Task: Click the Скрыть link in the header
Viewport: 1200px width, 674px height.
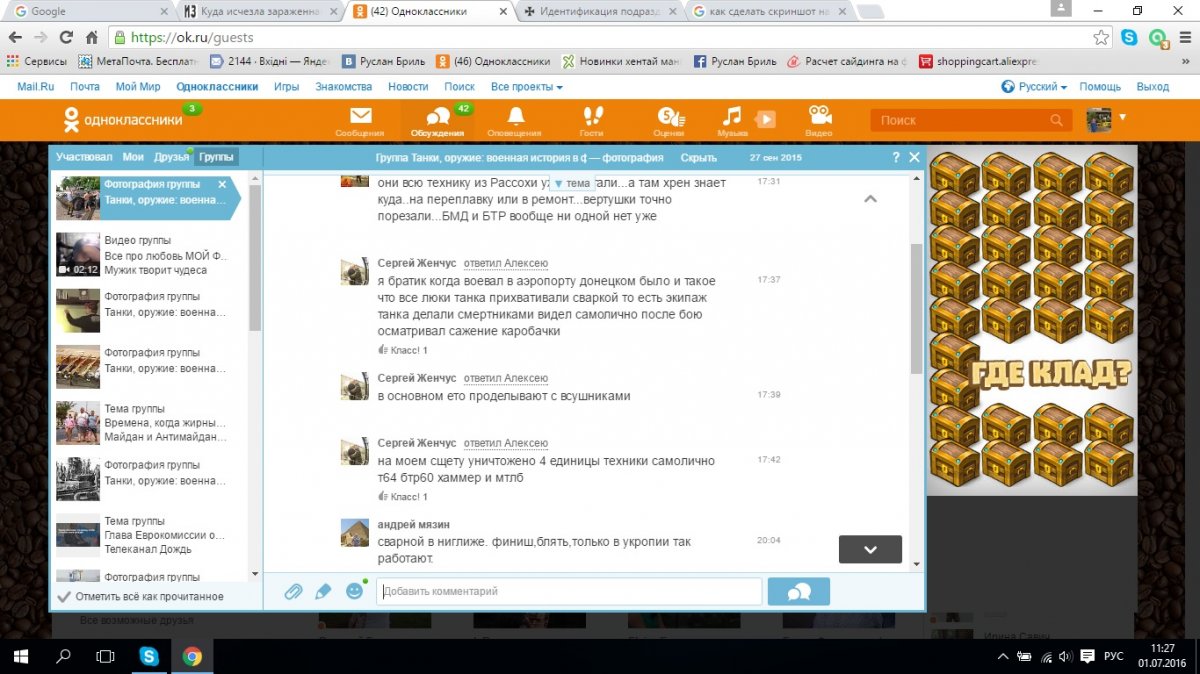Action: [x=698, y=158]
